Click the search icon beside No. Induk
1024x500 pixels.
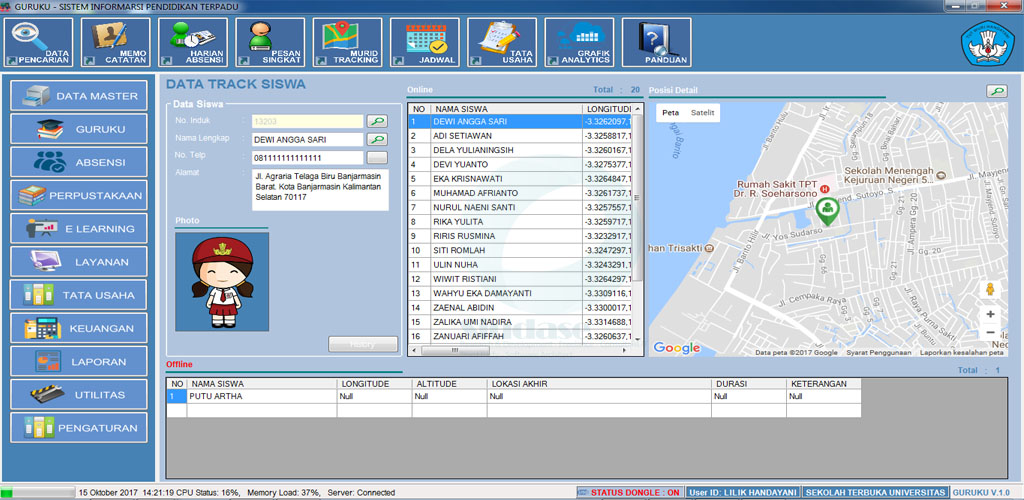tap(376, 121)
